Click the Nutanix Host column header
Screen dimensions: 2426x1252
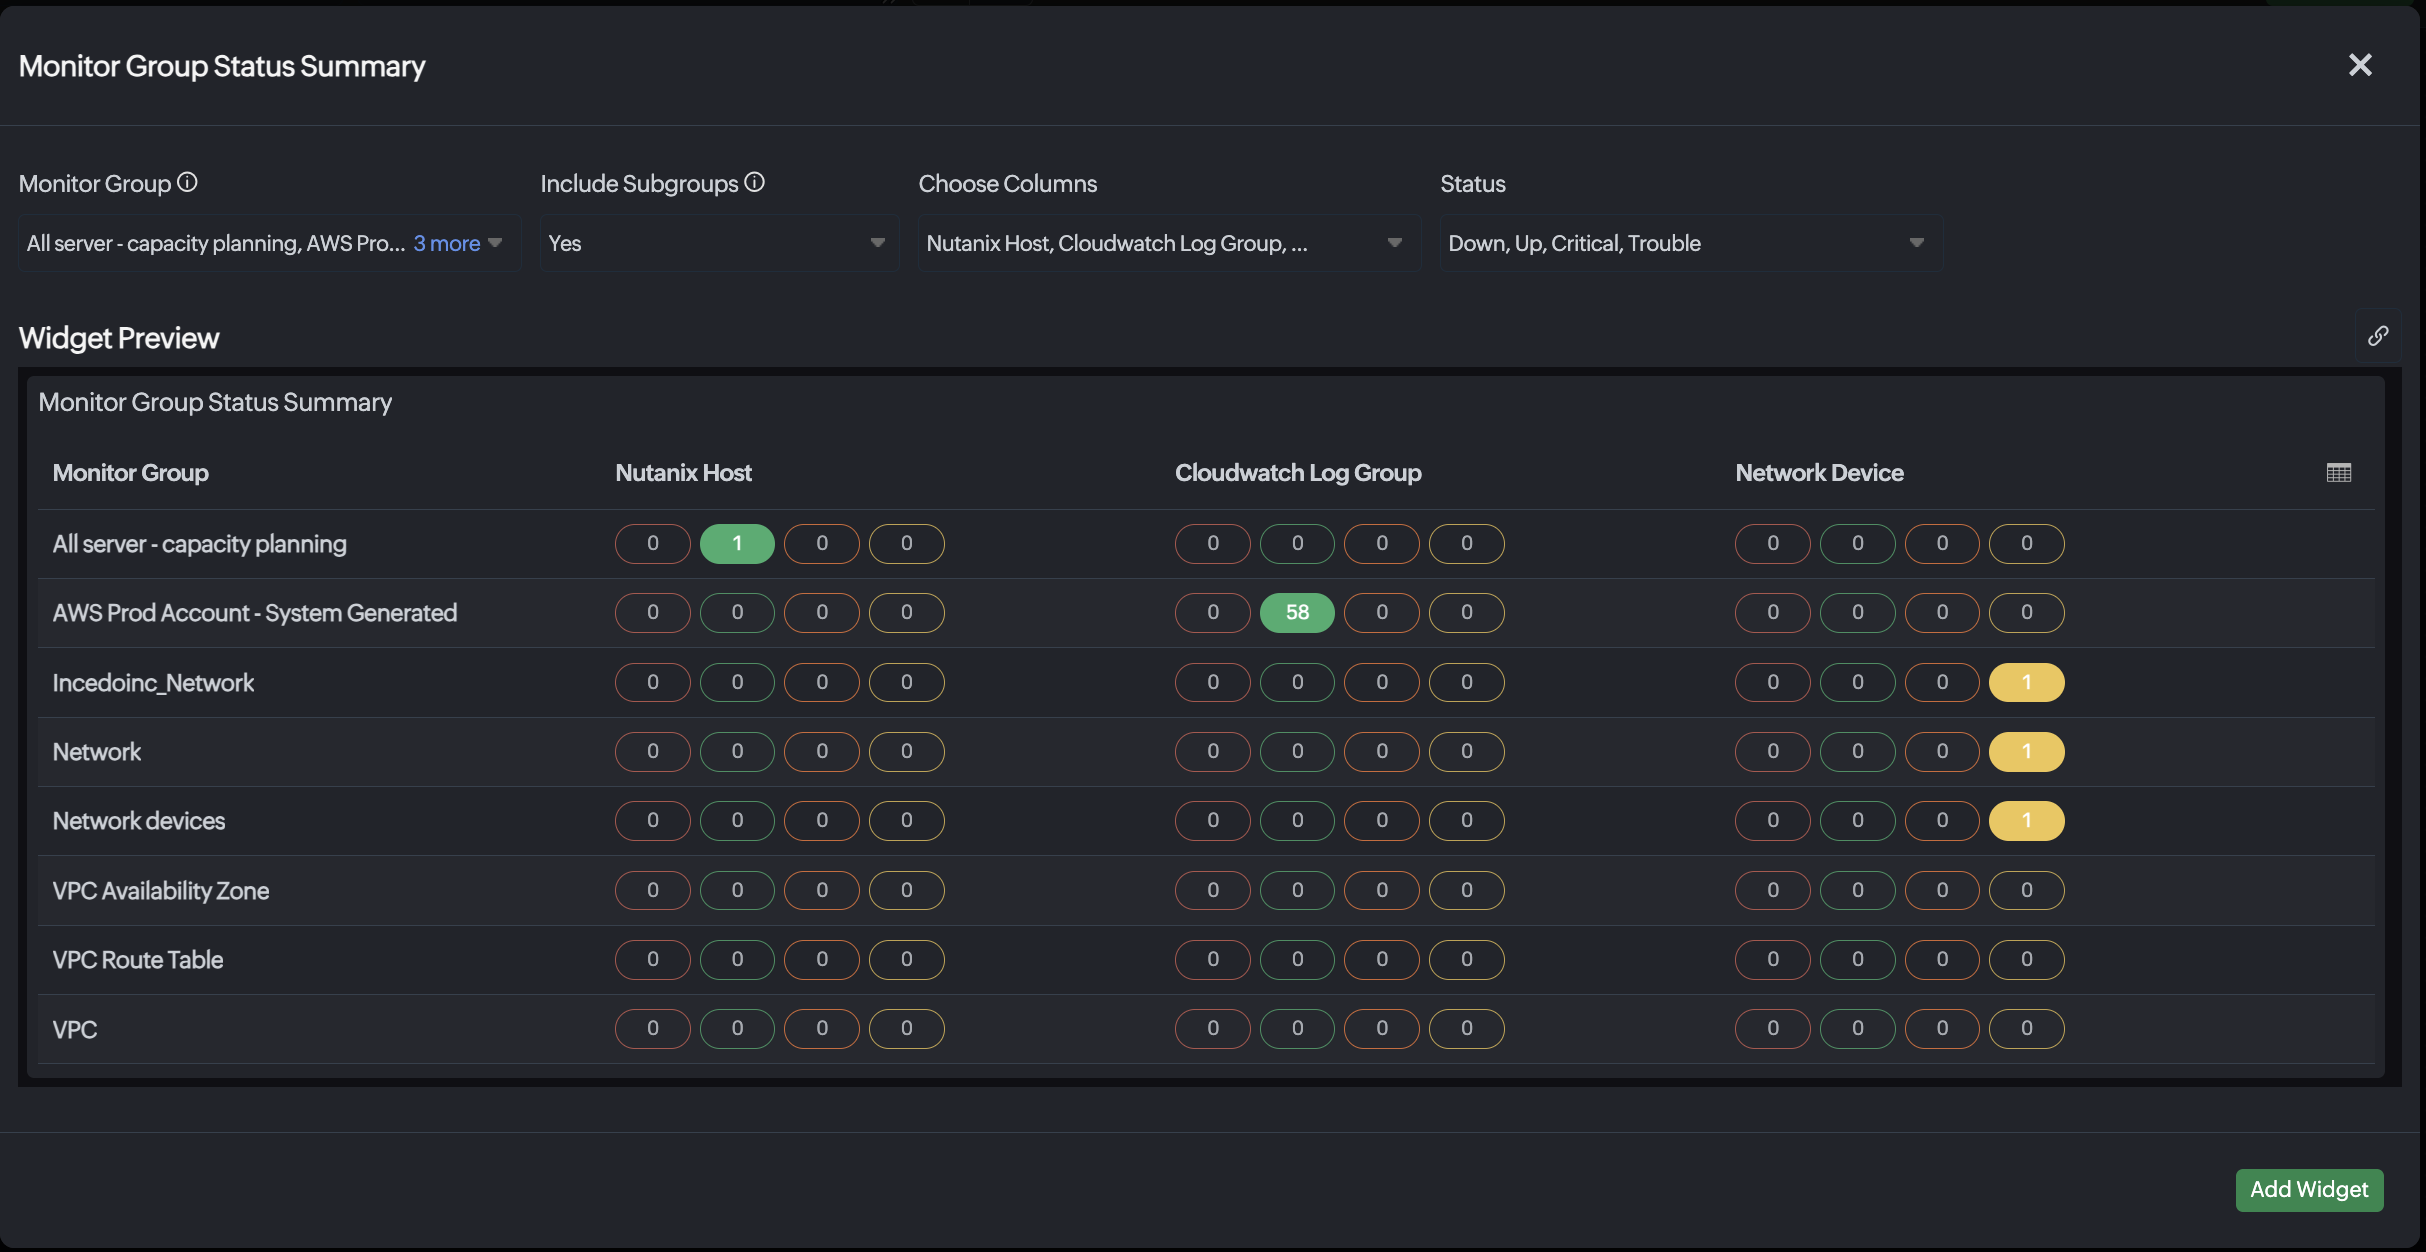[683, 473]
